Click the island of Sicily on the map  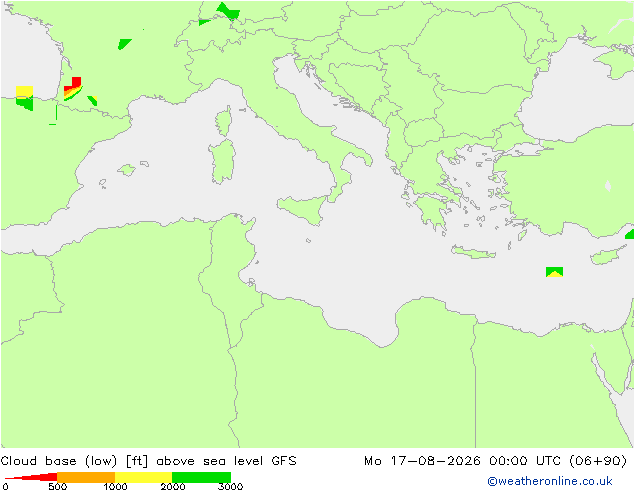[x=302, y=209]
